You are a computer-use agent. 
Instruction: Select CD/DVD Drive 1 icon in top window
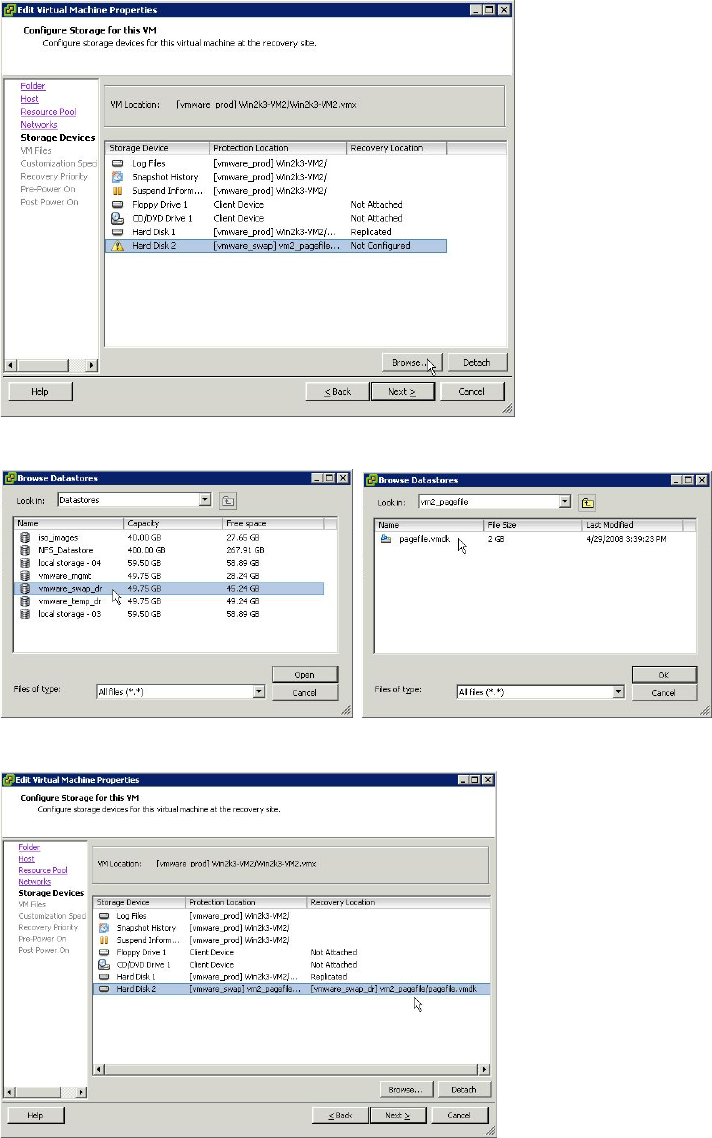point(118,218)
